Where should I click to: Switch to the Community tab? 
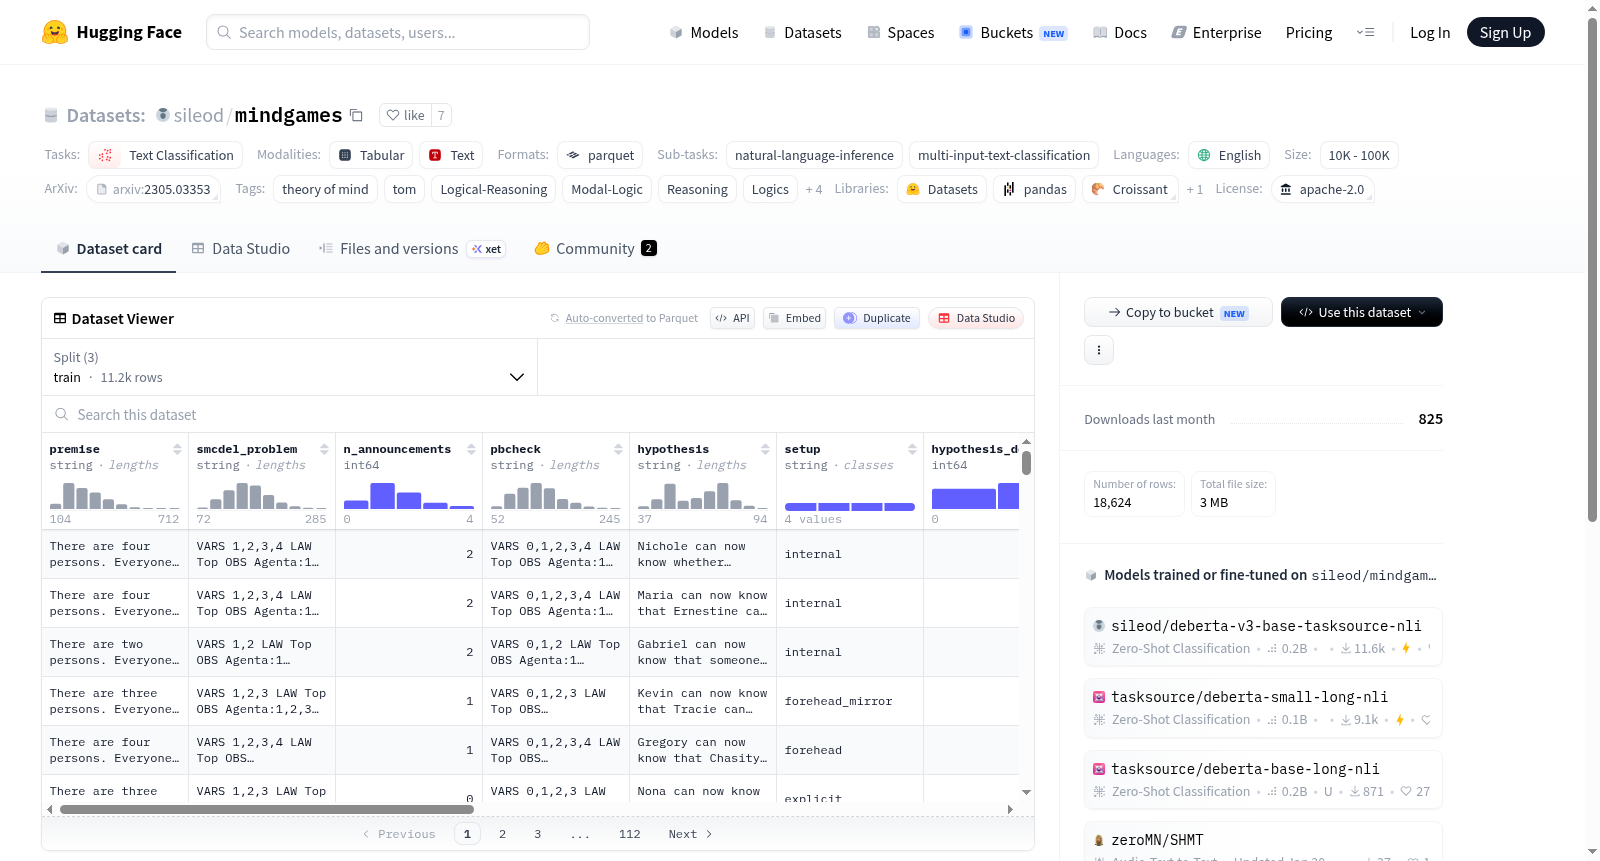point(596,249)
